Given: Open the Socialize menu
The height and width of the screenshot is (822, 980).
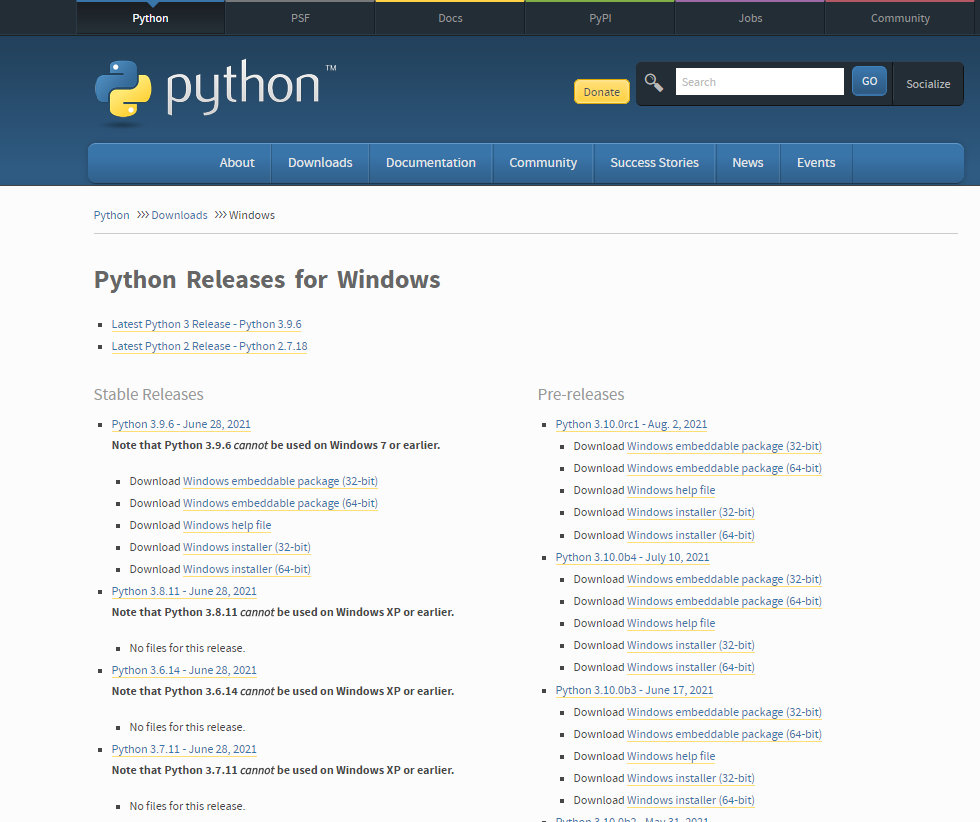Looking at the screenshot, I should pos(928,84).
